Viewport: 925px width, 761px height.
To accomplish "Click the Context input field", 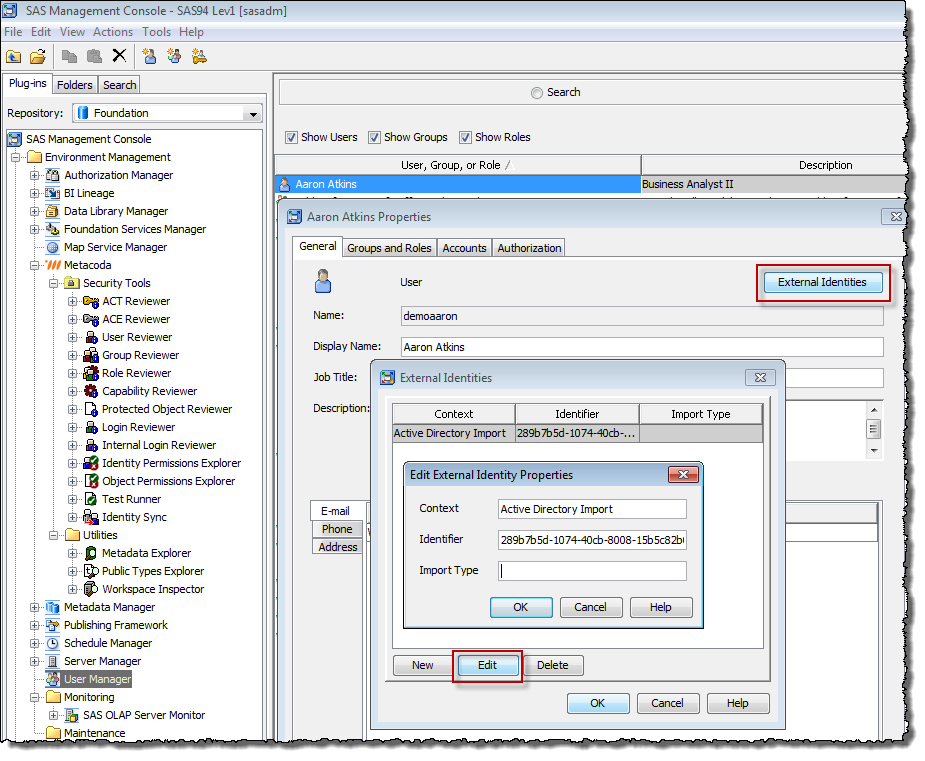I will point(592,509).
